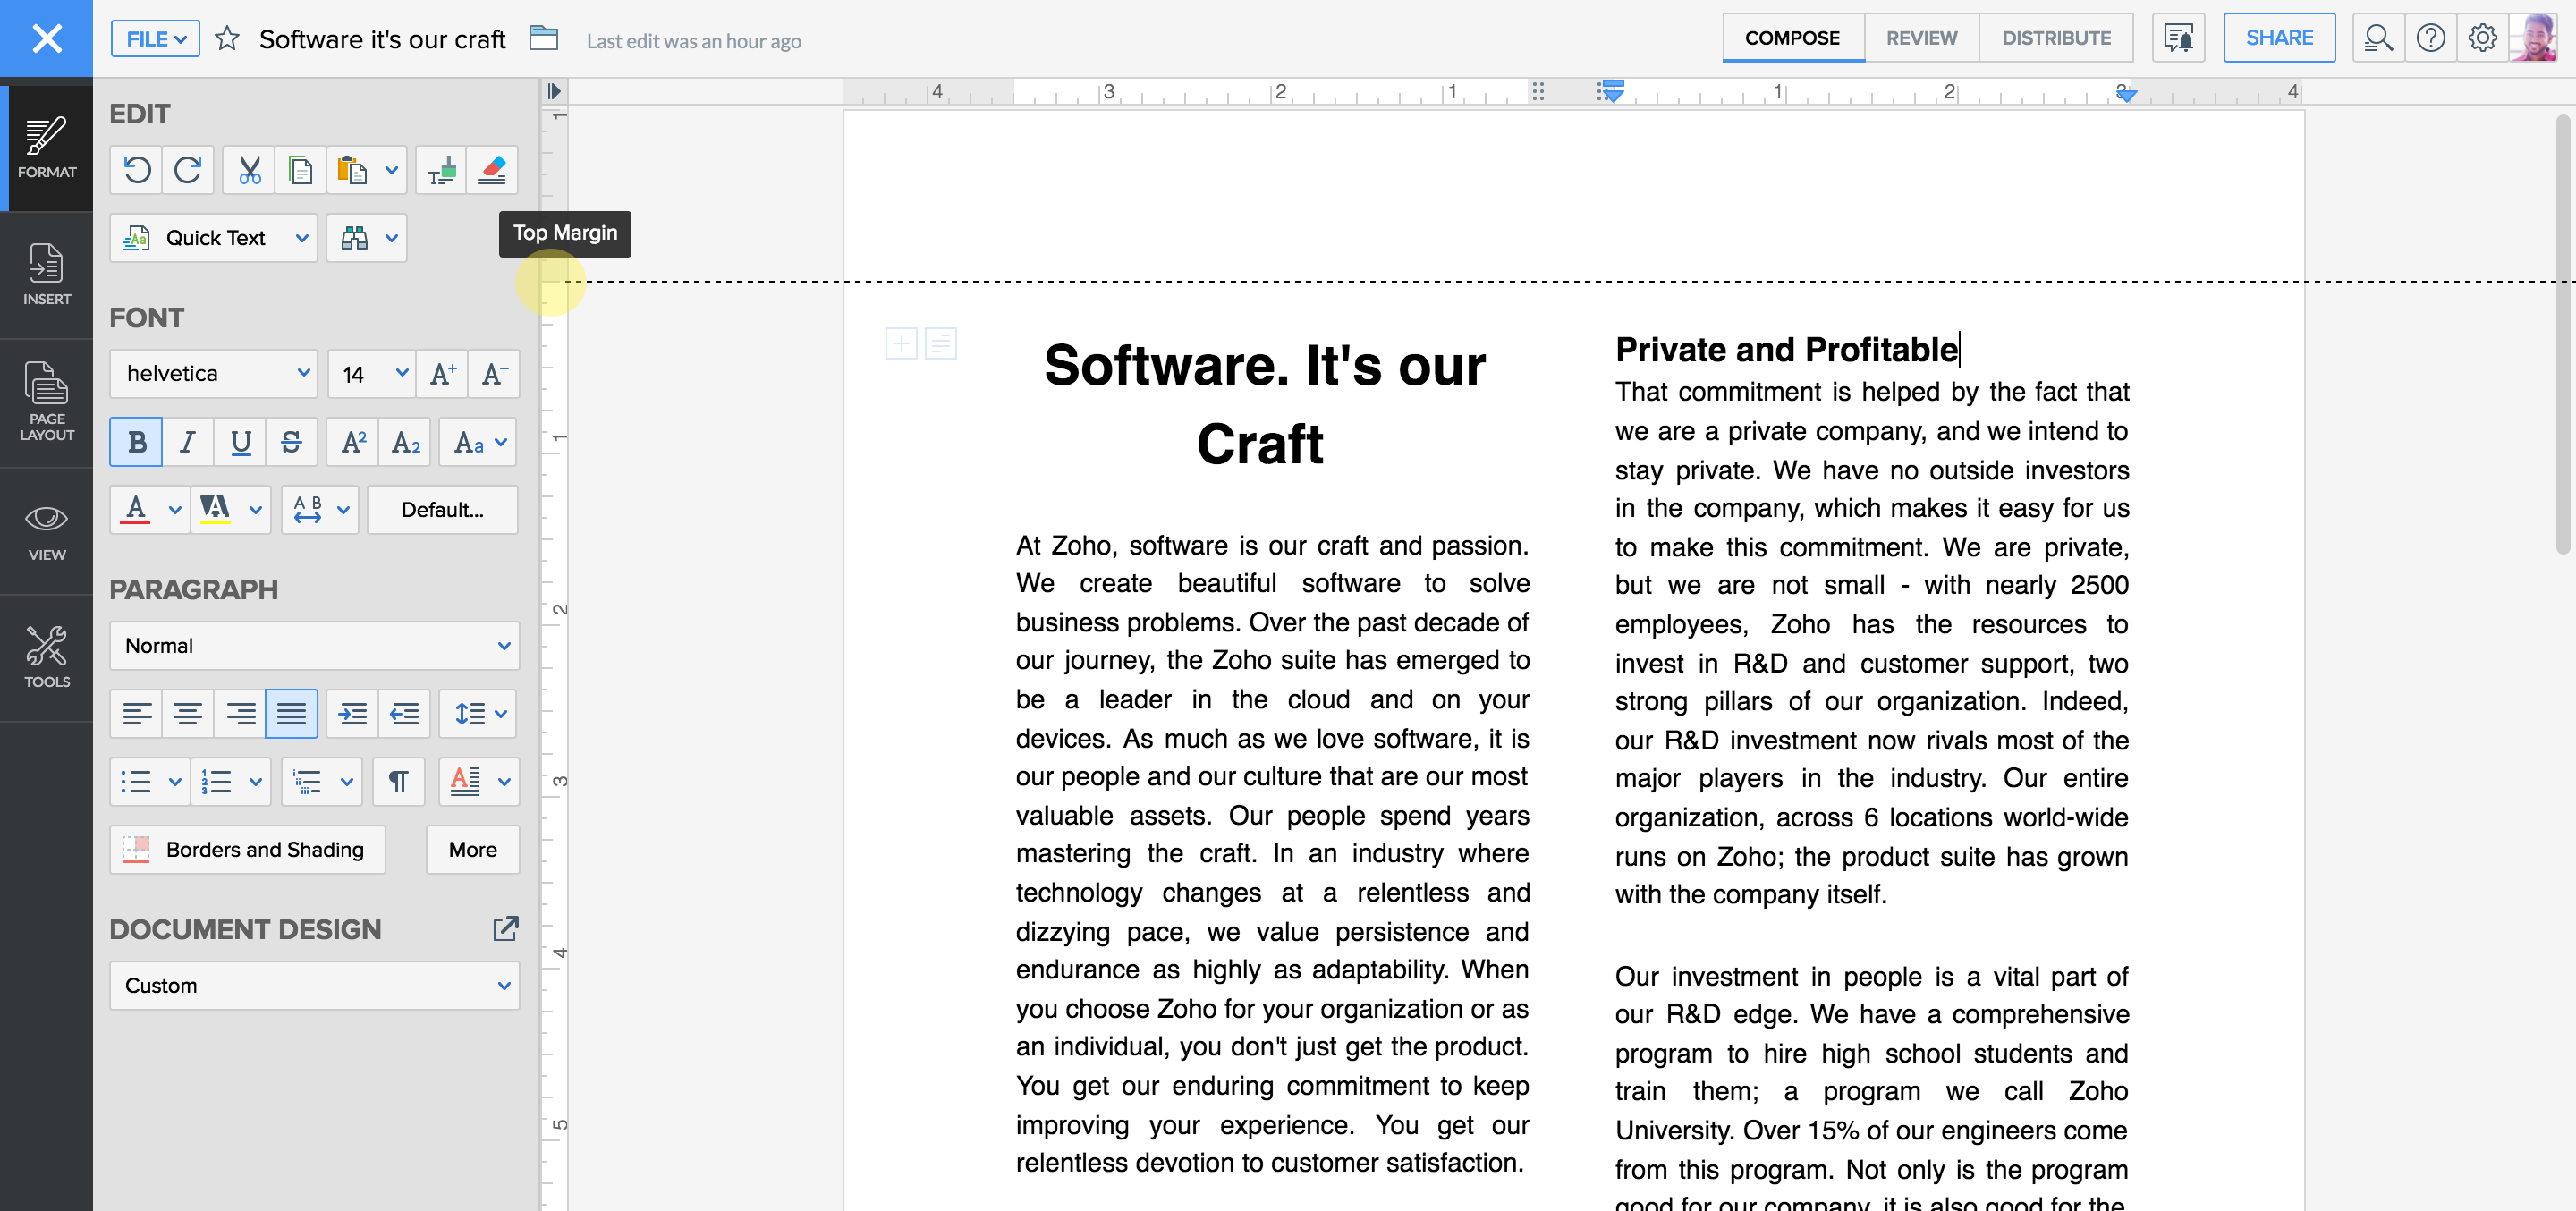Click the font color swatch
This screenshot has height=1211, width=2576.
click(136, 510)
